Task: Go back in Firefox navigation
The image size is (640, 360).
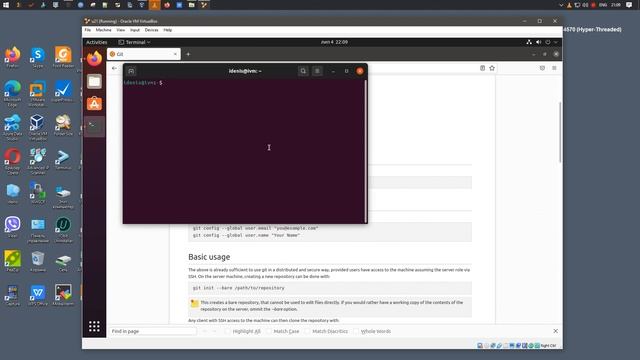Action: (x=114, y=68)
